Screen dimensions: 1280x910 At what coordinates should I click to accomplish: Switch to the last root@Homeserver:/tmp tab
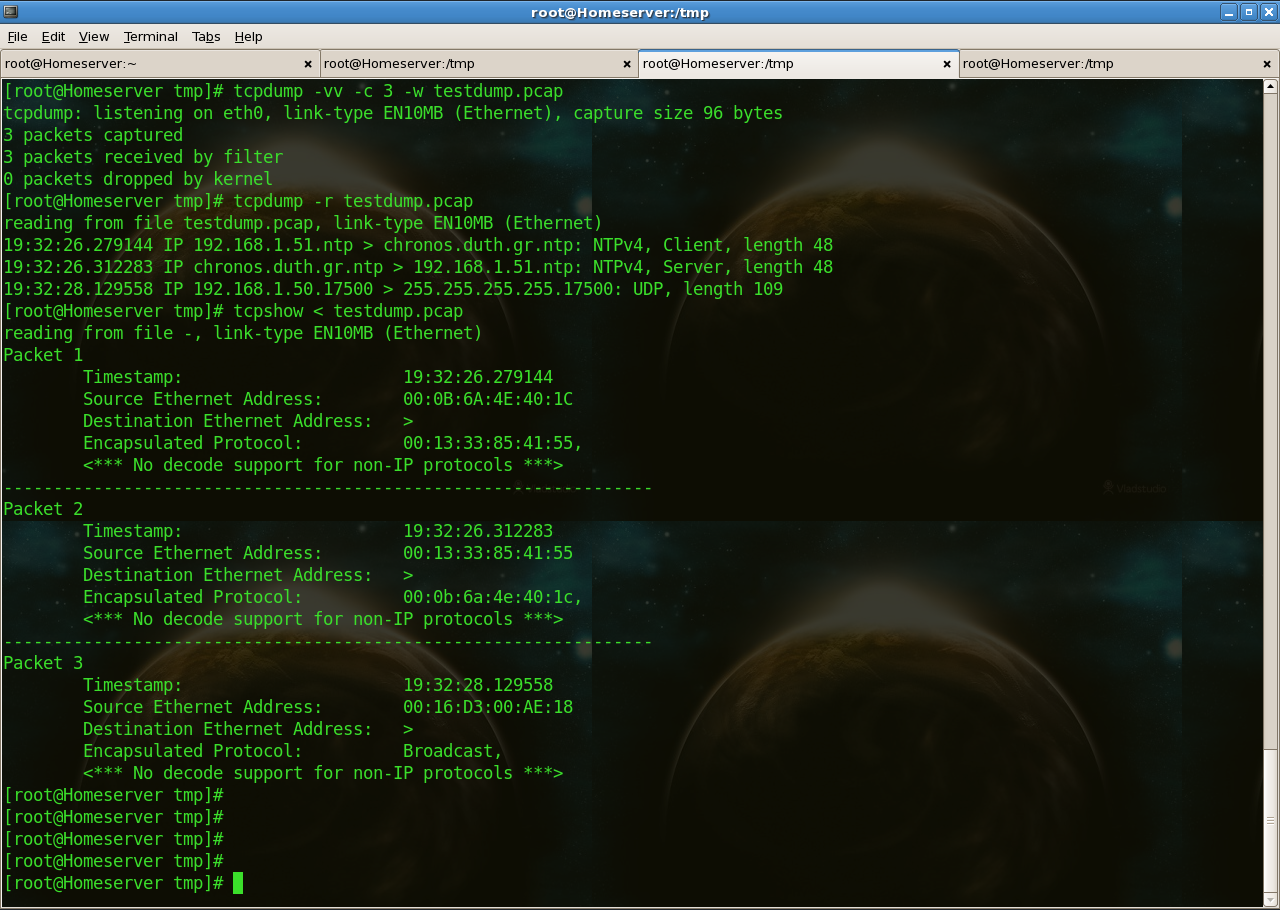pyautogui.click(x=1119, y=63)
